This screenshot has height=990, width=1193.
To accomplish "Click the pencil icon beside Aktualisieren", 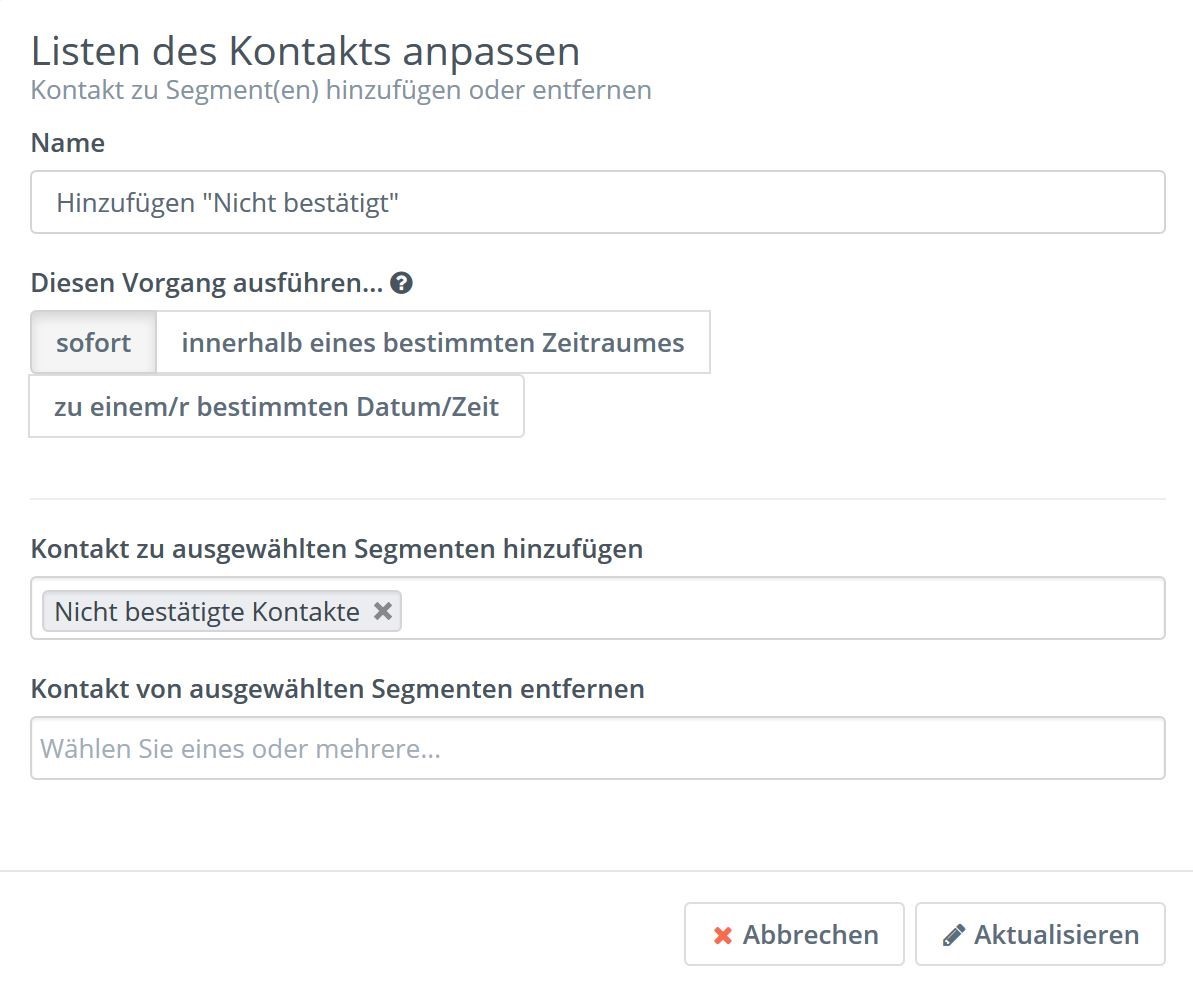I will tap(953, 935).
